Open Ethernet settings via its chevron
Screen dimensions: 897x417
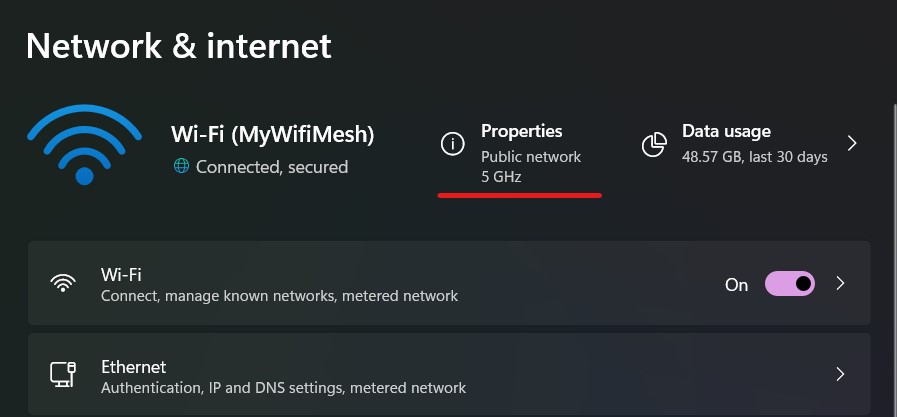point(840,374)
